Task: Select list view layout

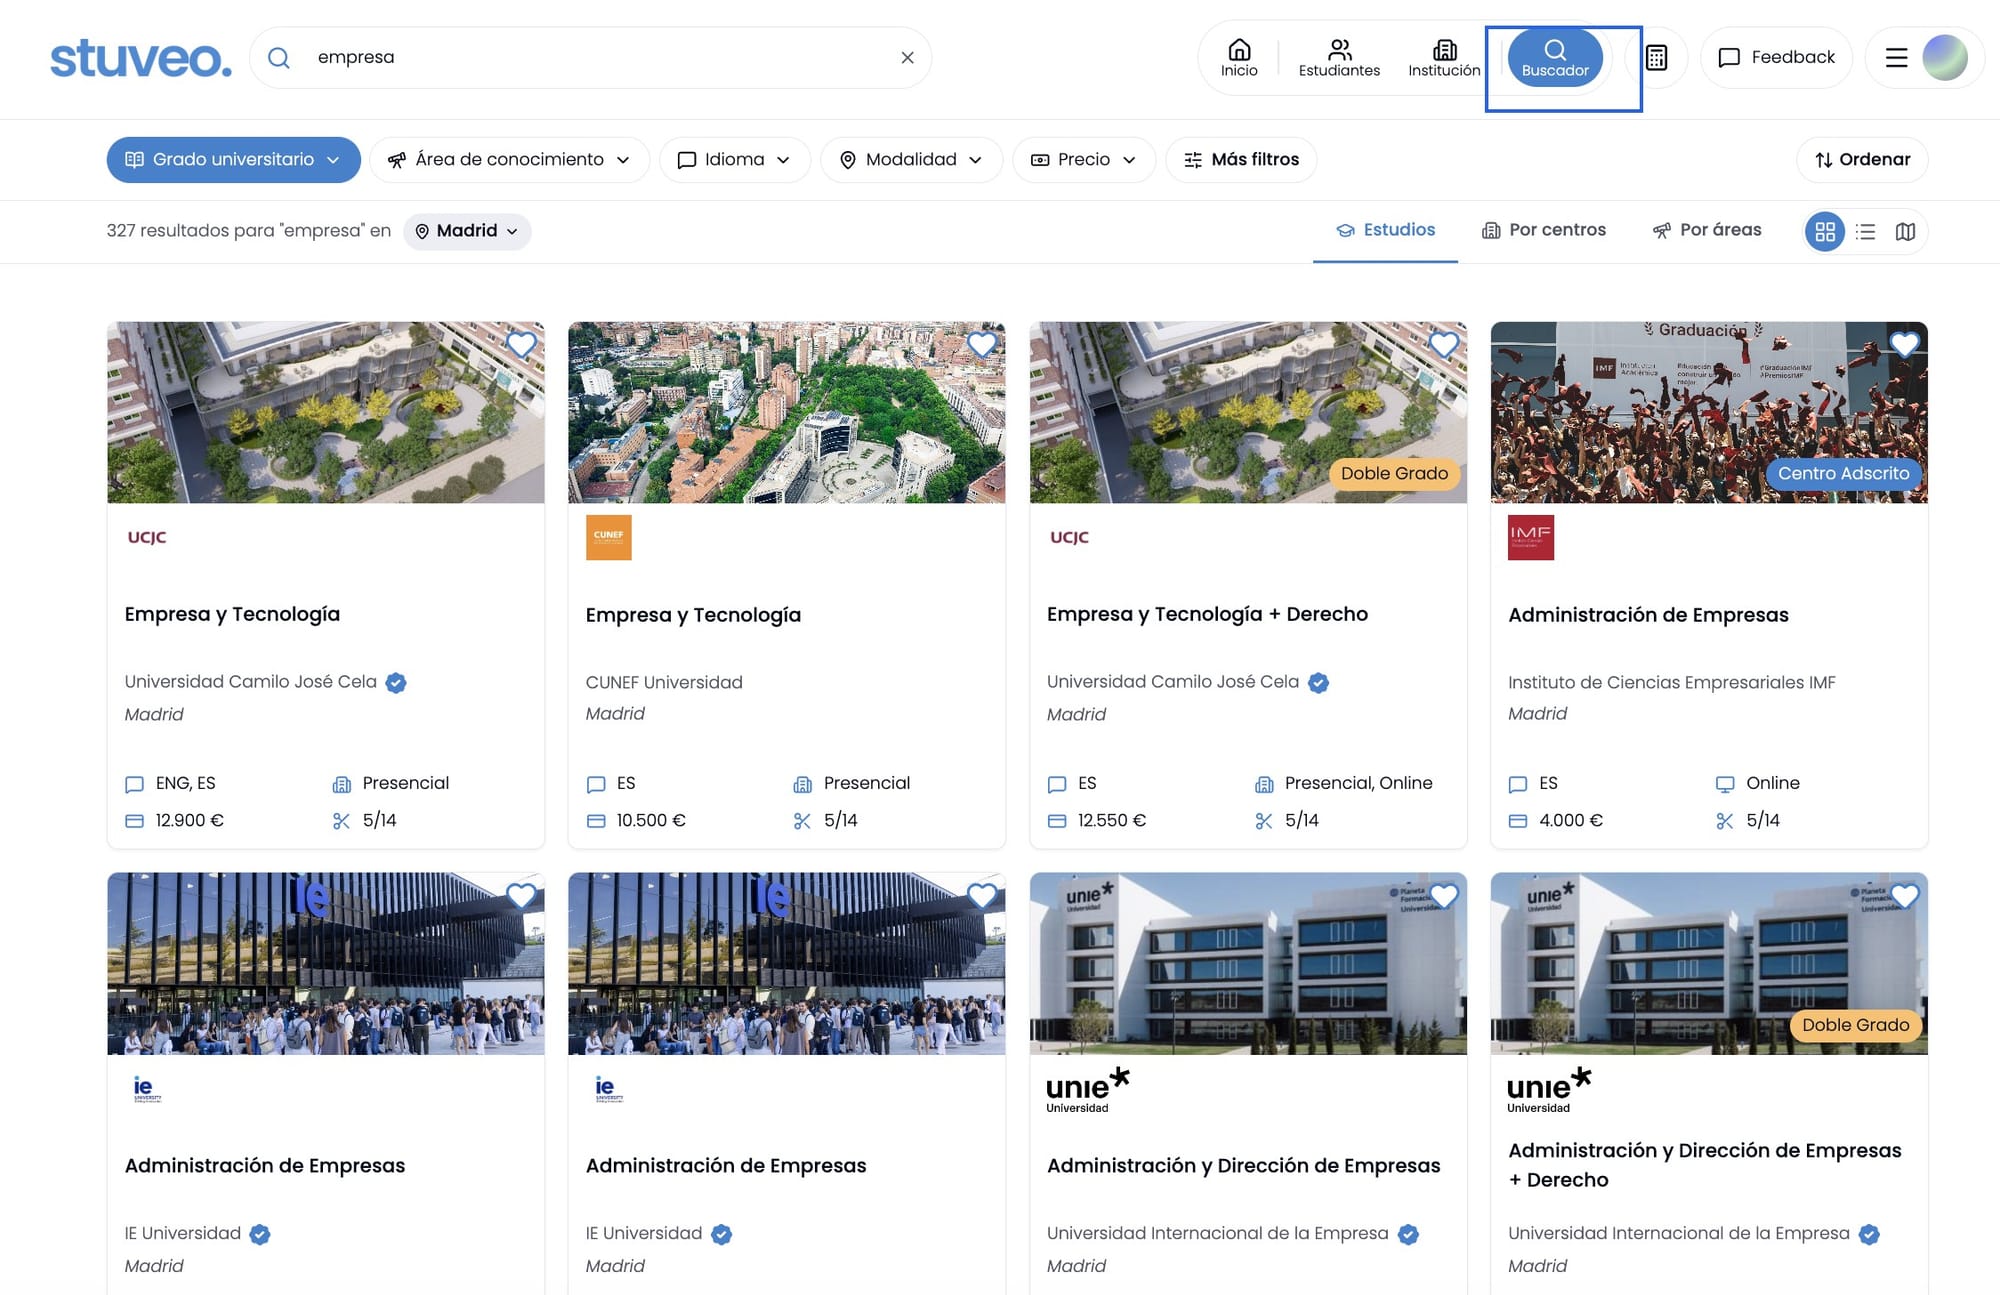Action: (1865, 232)
